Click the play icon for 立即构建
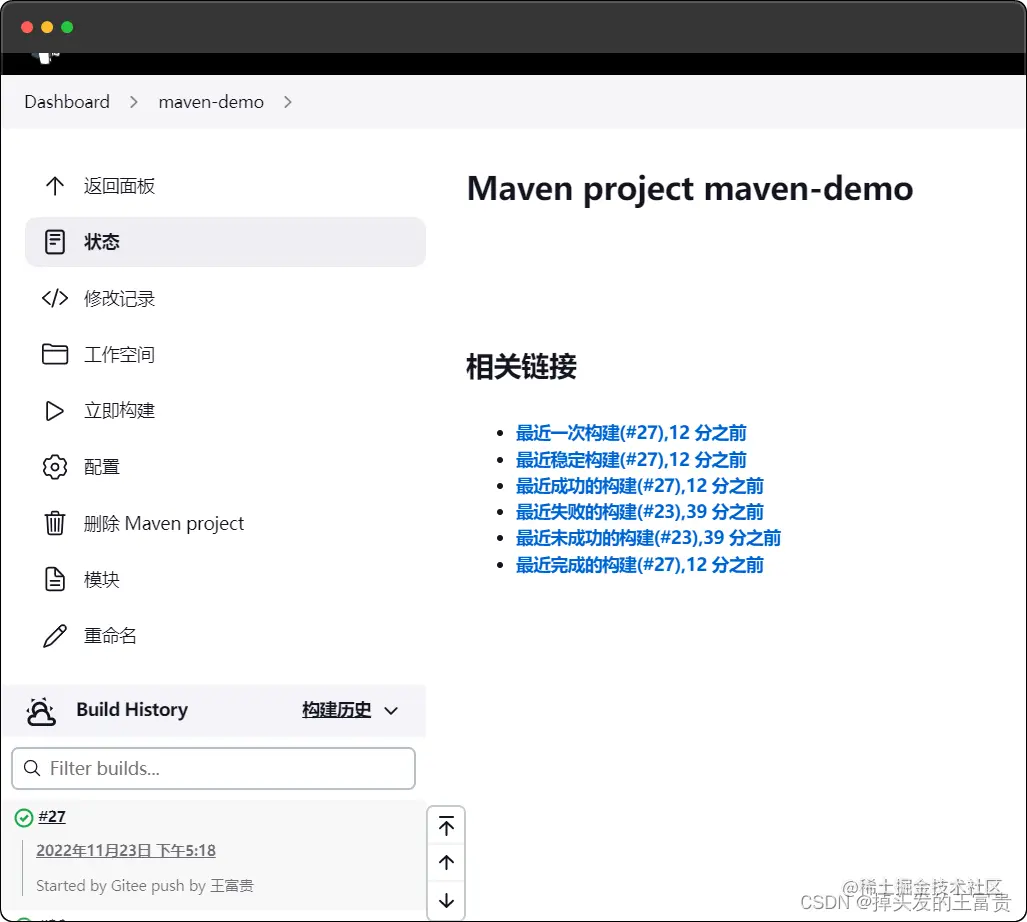 (55, 411)
